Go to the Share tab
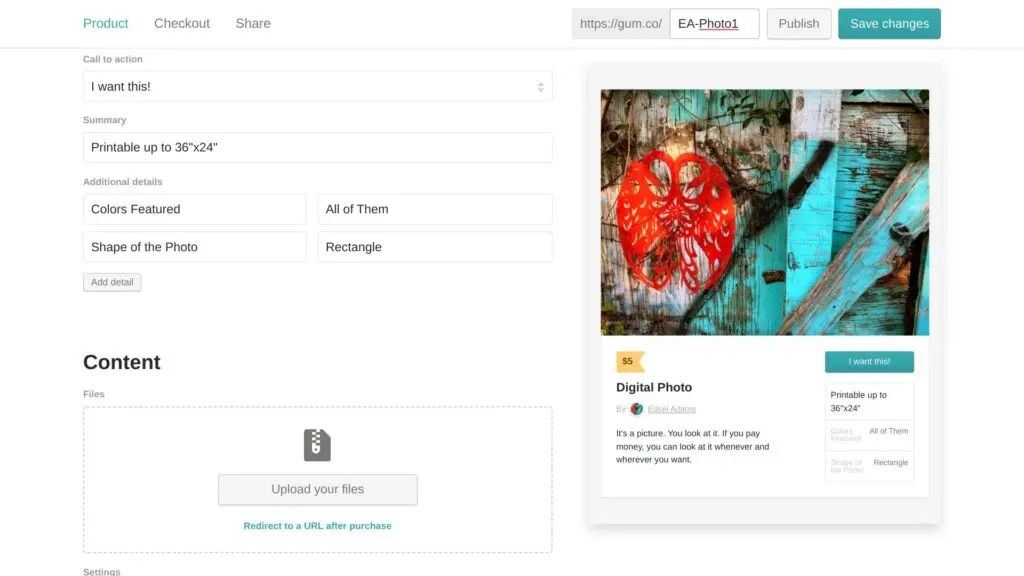Image resolution: width=1024 pixels, height=576 pixels. [253, 23]
